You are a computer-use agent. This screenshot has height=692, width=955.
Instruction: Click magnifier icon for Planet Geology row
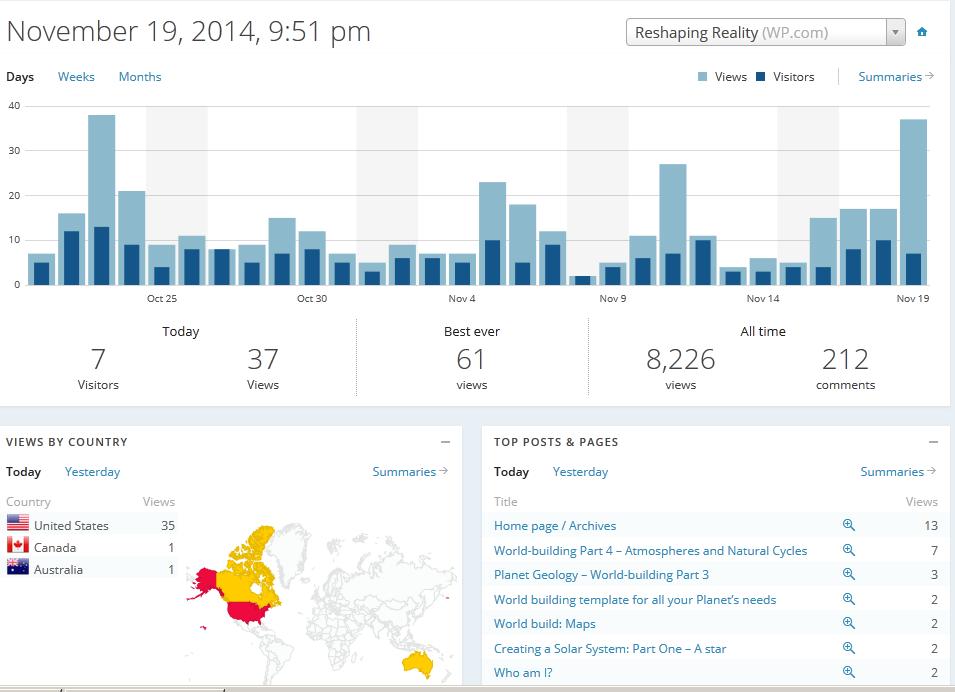click(x=849, y=574)
